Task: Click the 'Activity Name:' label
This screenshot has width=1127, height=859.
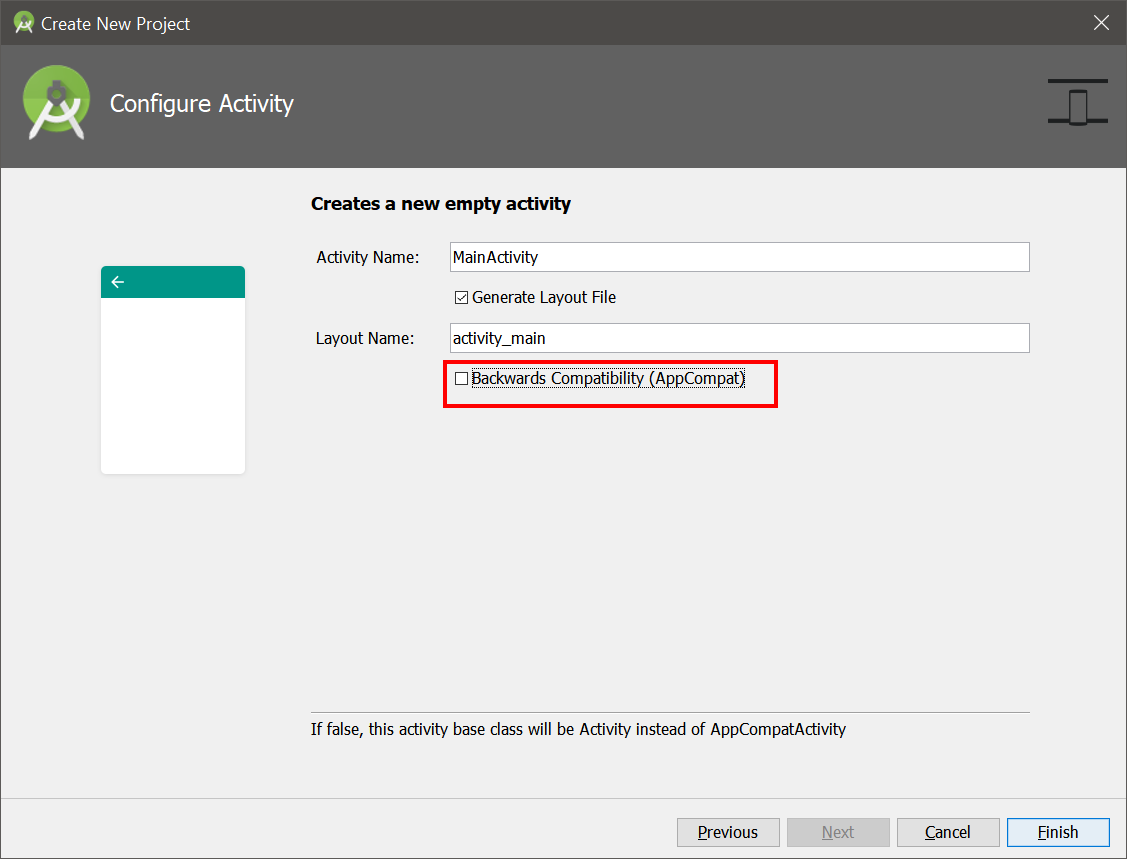Action: click(367, 257)
